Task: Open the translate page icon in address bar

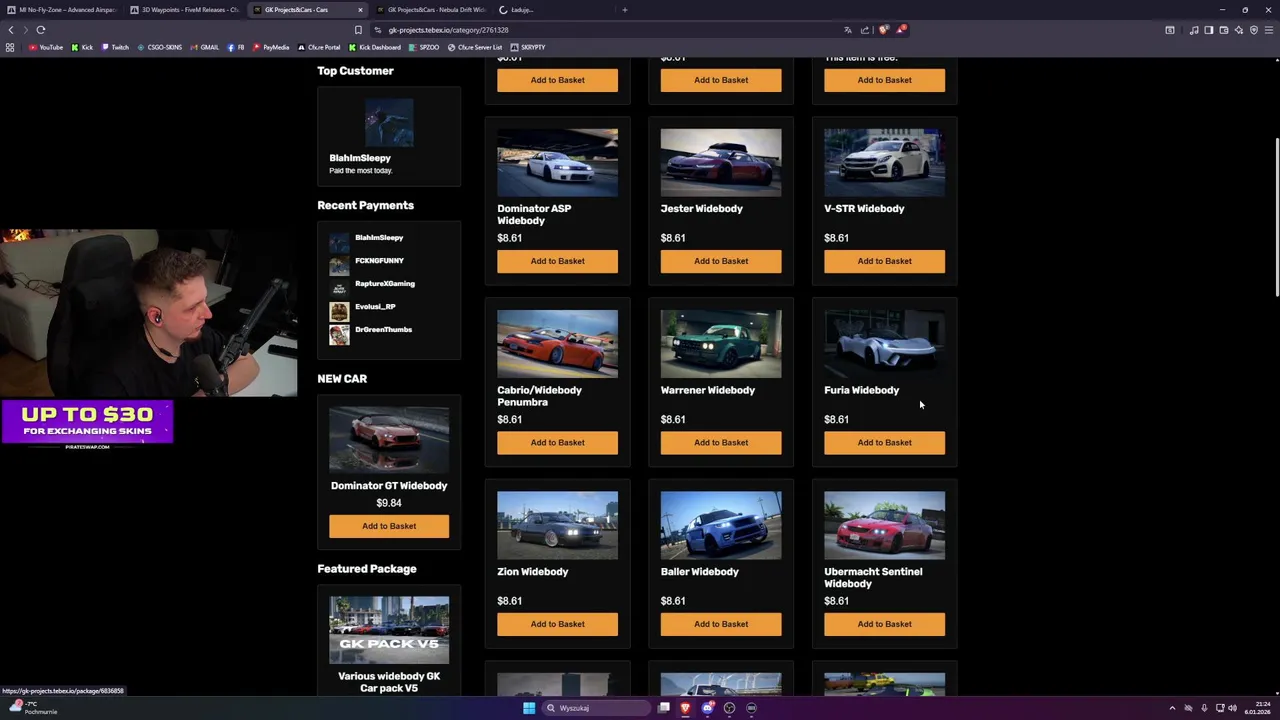Action: click(848, 30)
